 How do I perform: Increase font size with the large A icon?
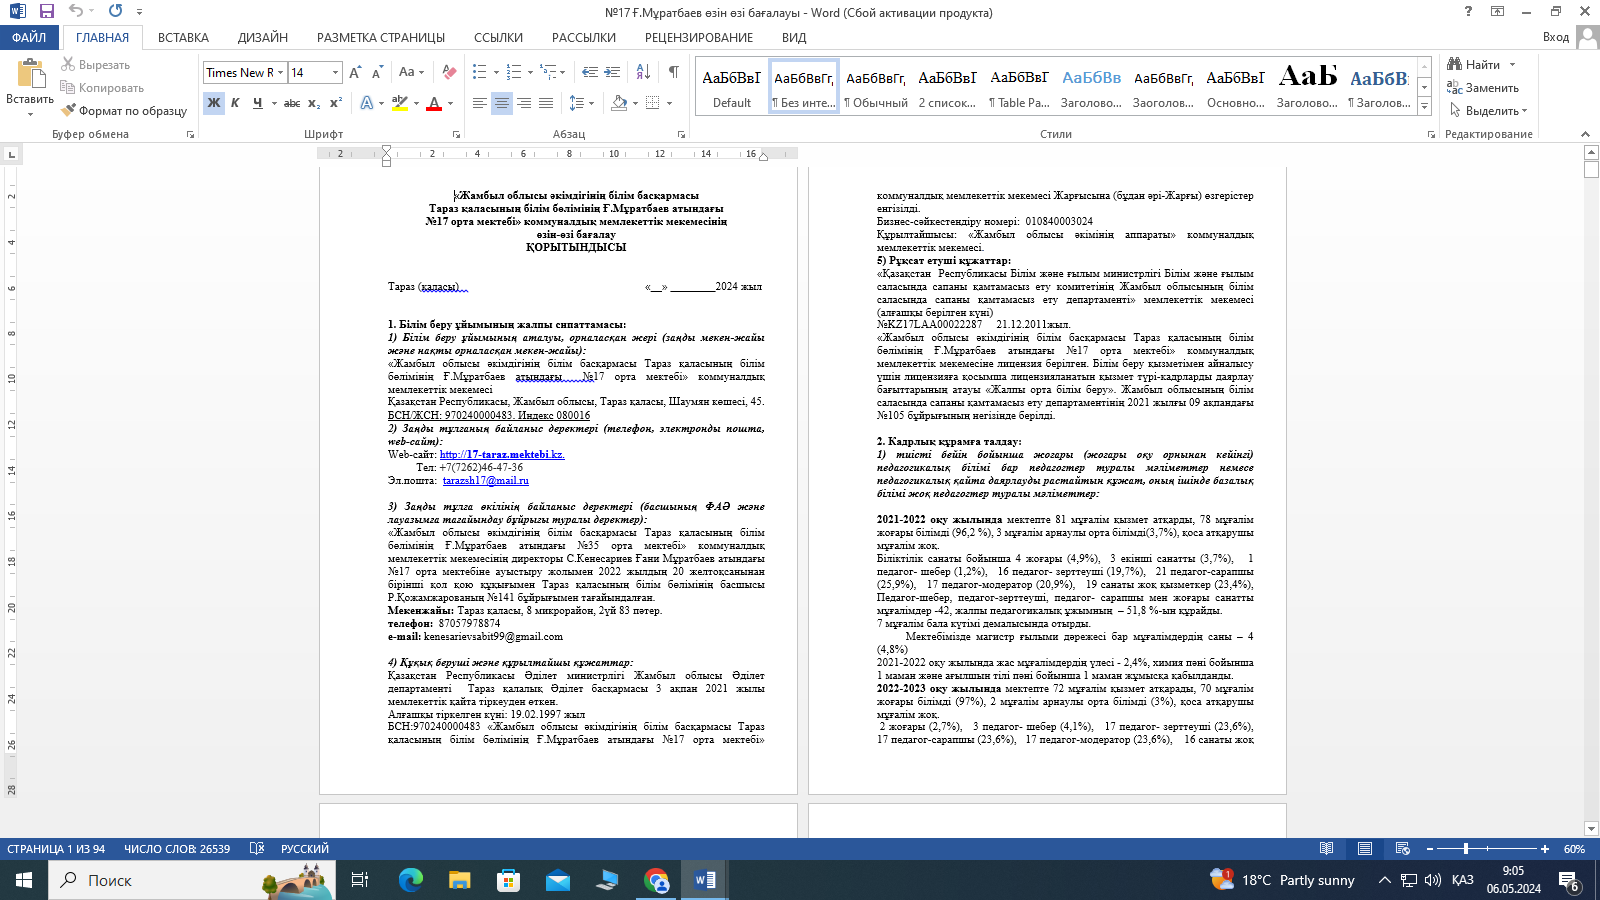tap(355, 72)
